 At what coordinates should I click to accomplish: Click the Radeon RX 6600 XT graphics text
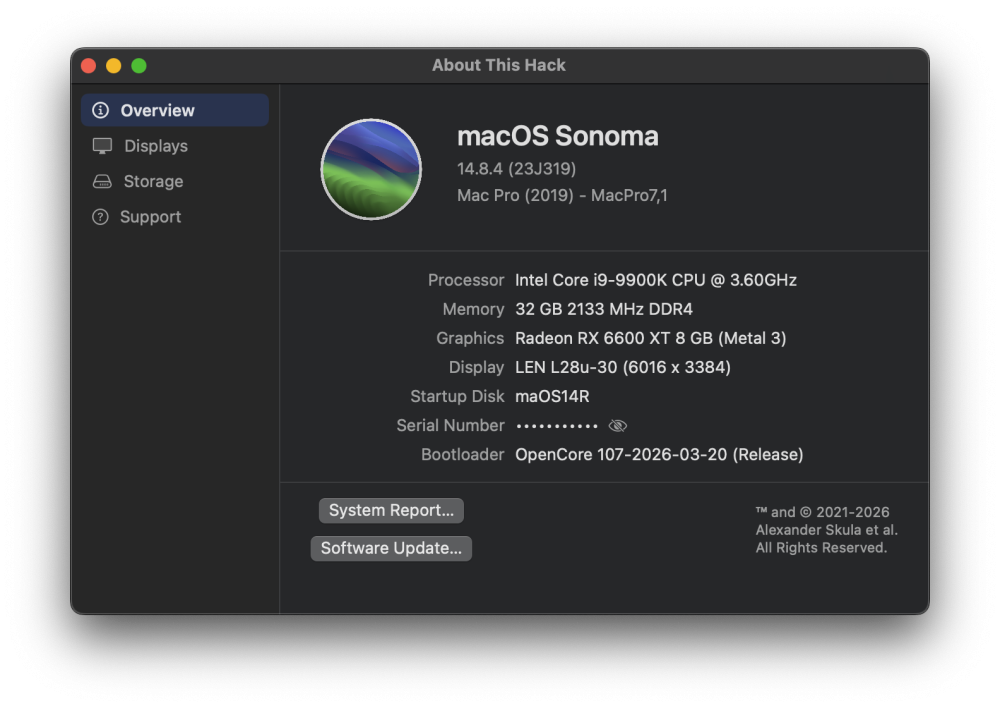(x=651, y=338)
